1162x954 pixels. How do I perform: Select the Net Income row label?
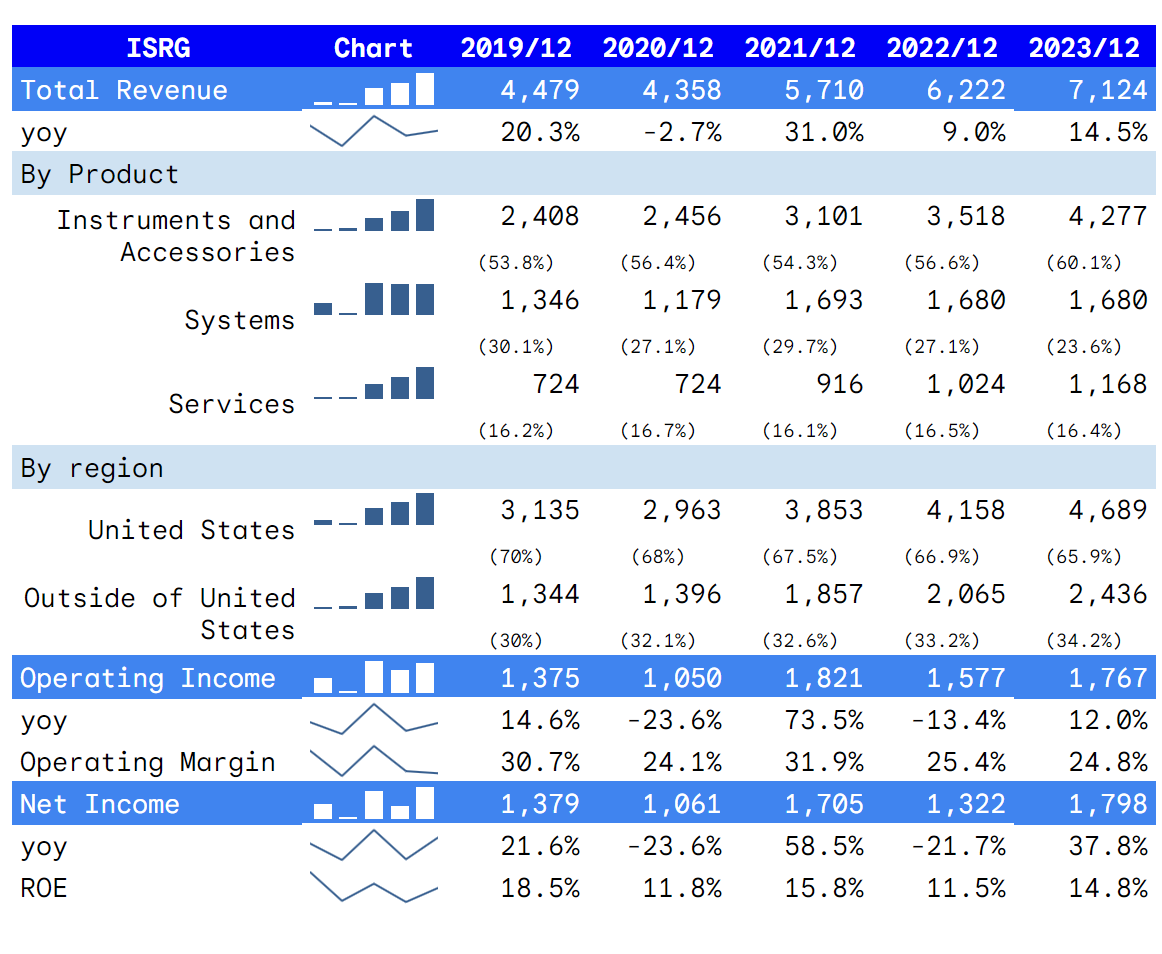(x=99, y=804)
